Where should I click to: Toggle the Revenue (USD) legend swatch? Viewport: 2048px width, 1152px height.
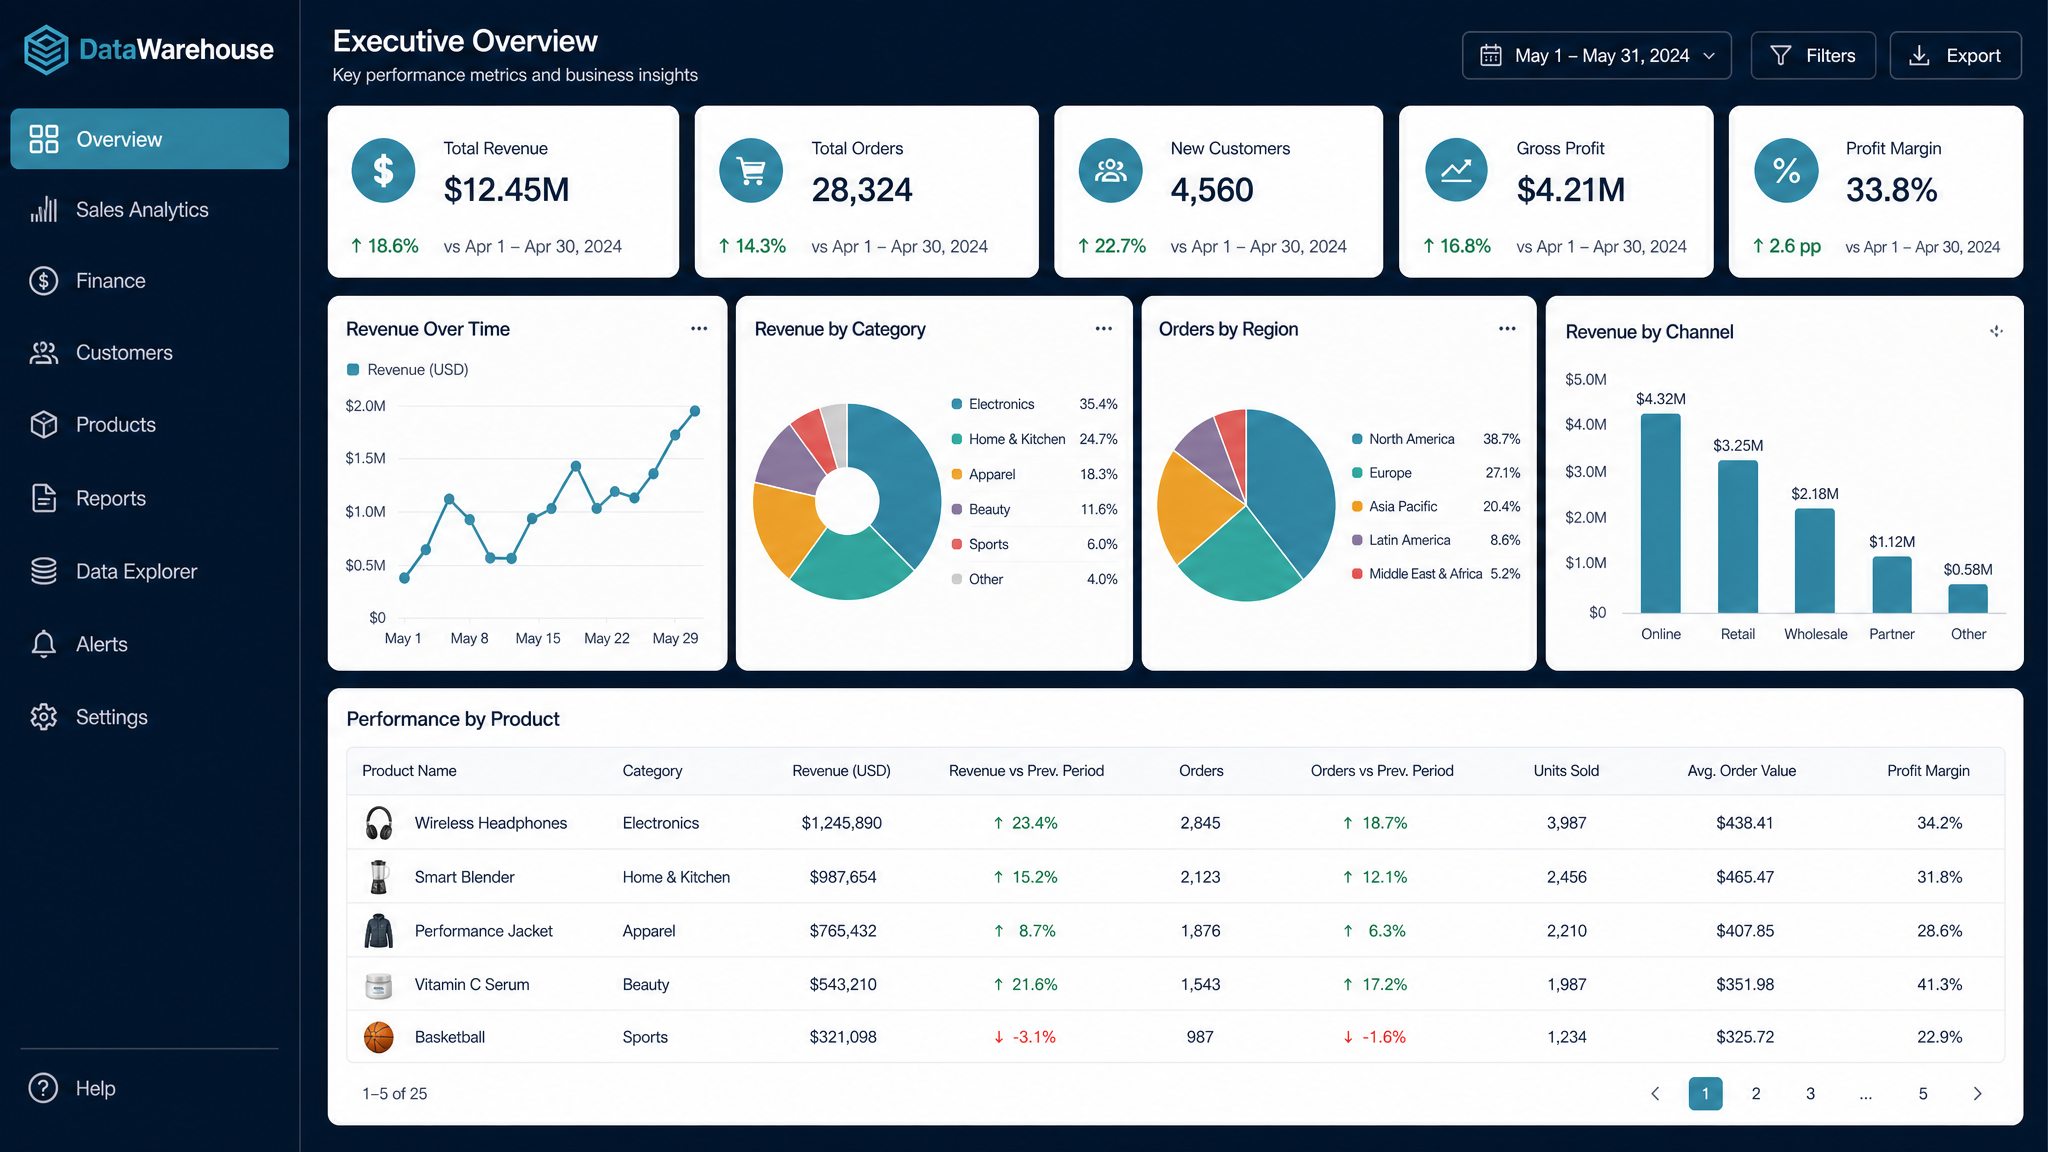point(353,370)
